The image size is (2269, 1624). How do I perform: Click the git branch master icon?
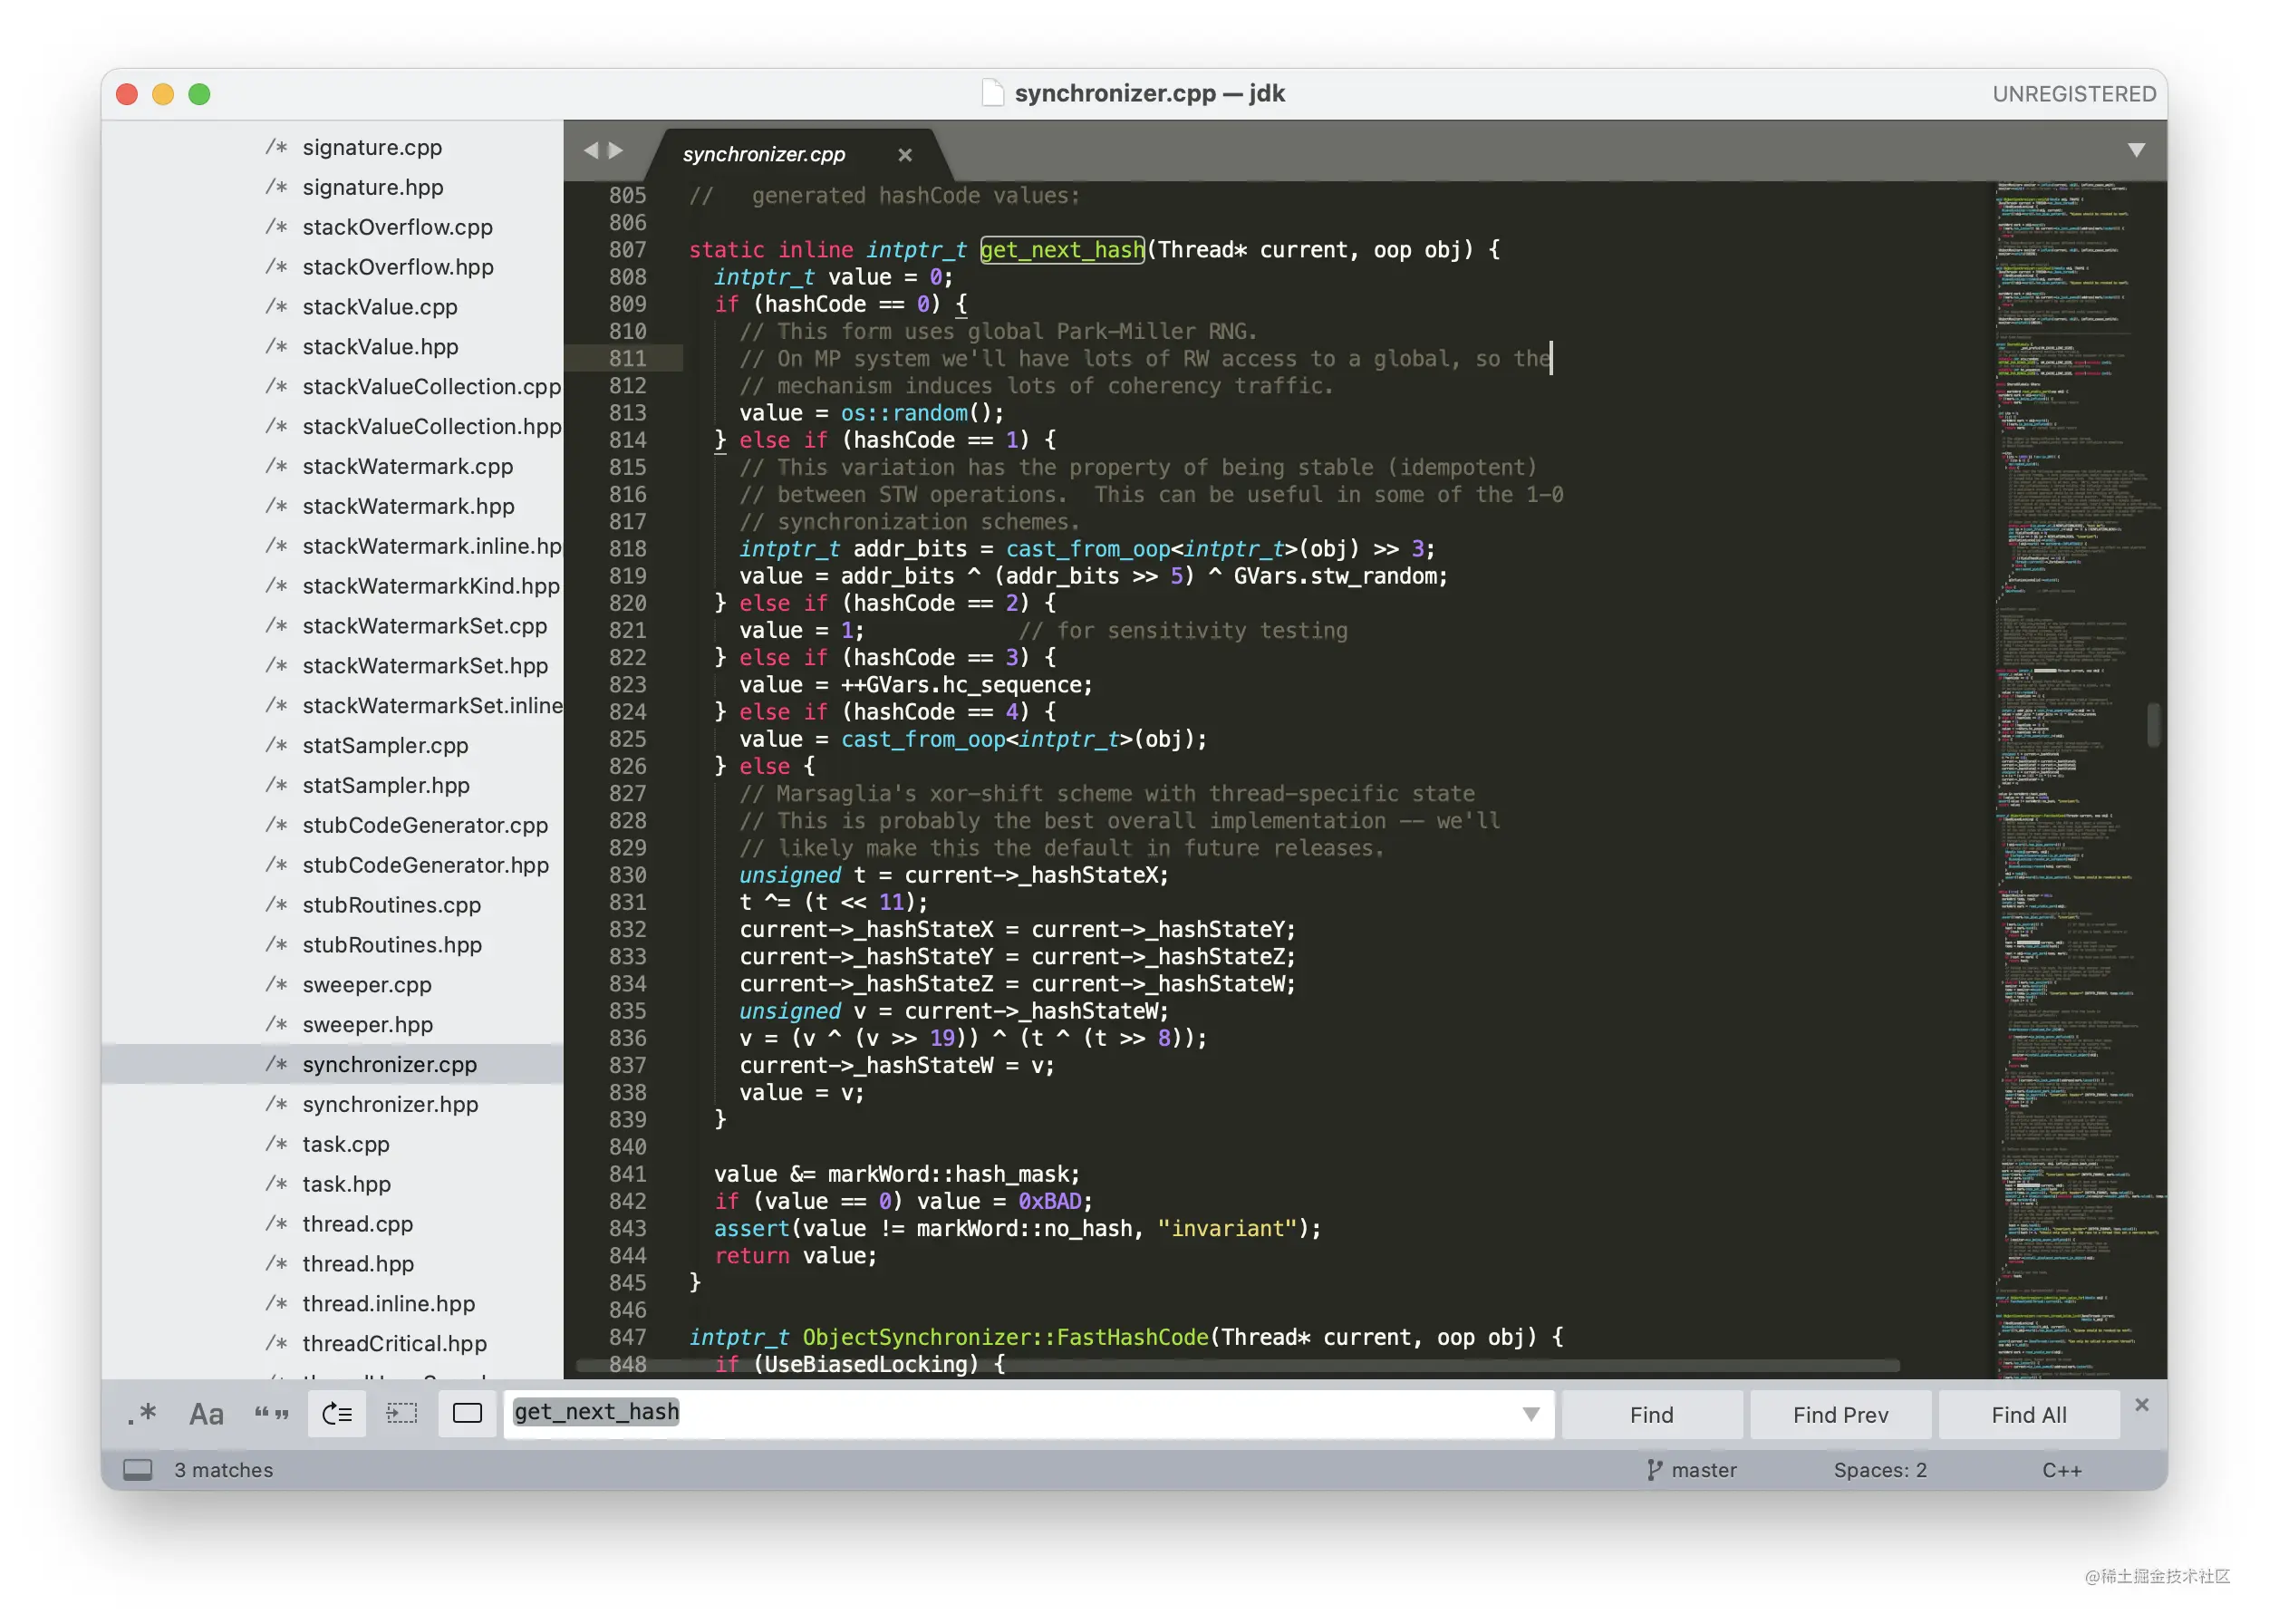[x=1654, y=1469]
